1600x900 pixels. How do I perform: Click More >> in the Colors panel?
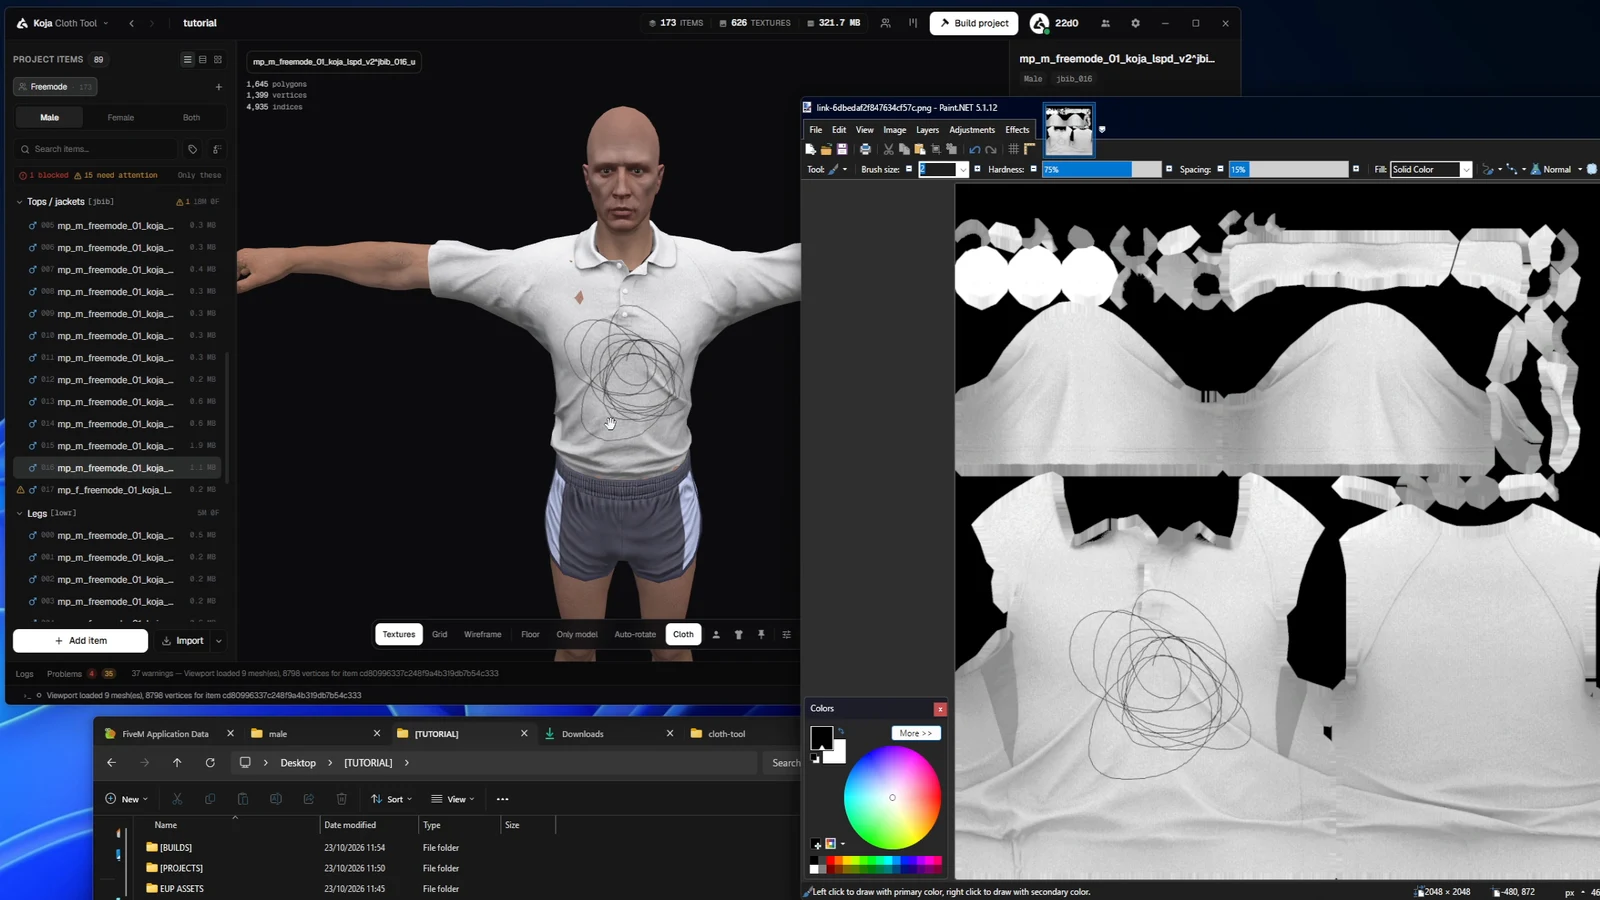(x=915, y=733)
